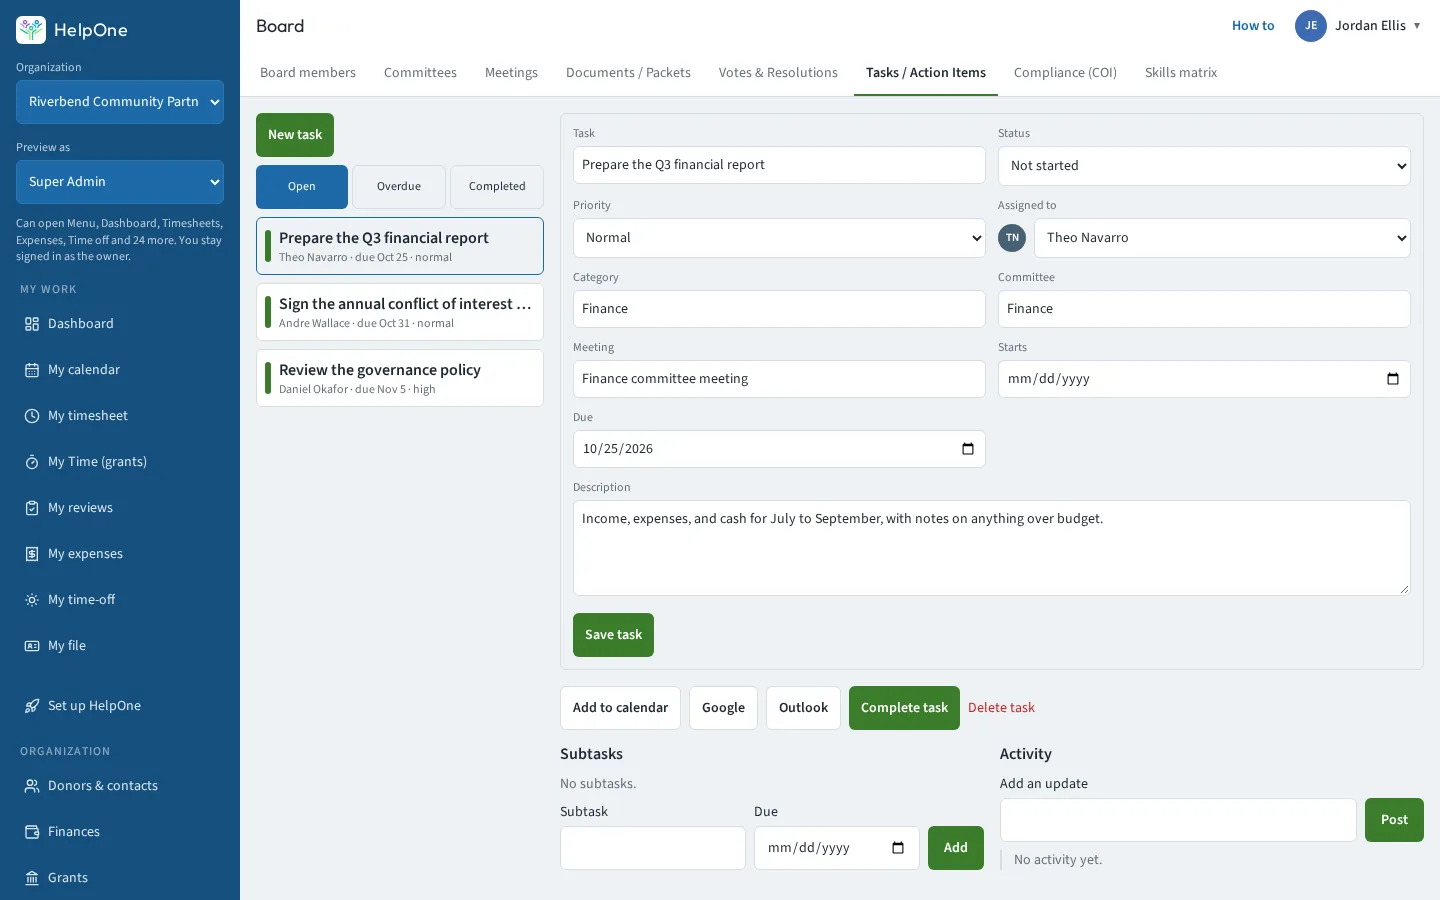Click the JE user avatar

[x=1311, y=26]
